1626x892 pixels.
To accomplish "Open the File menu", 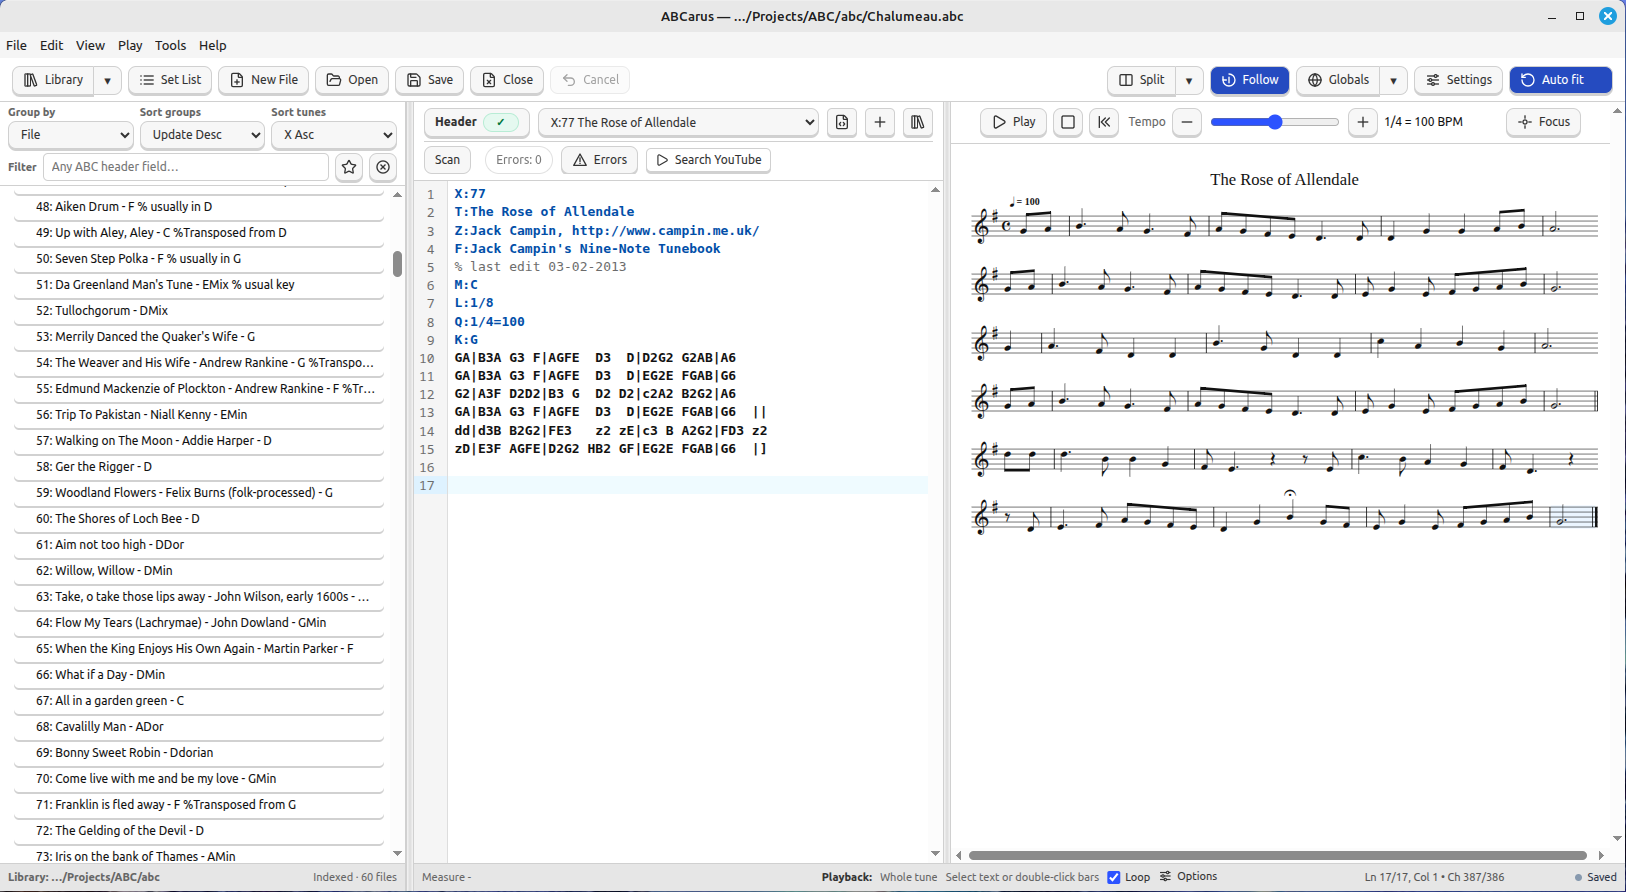I will 17,45.
